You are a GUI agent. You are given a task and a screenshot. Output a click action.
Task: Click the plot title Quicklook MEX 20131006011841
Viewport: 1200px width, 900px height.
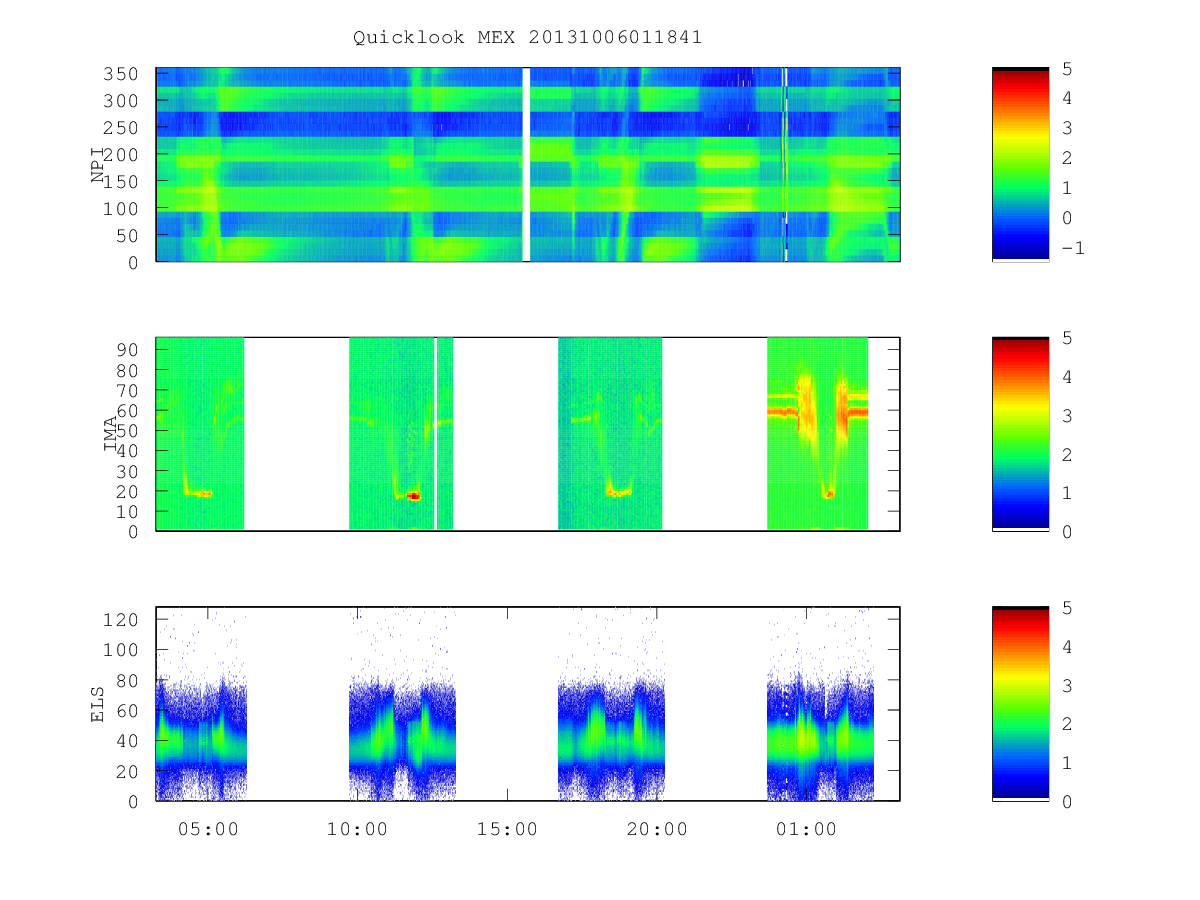(x=527, y=37)
